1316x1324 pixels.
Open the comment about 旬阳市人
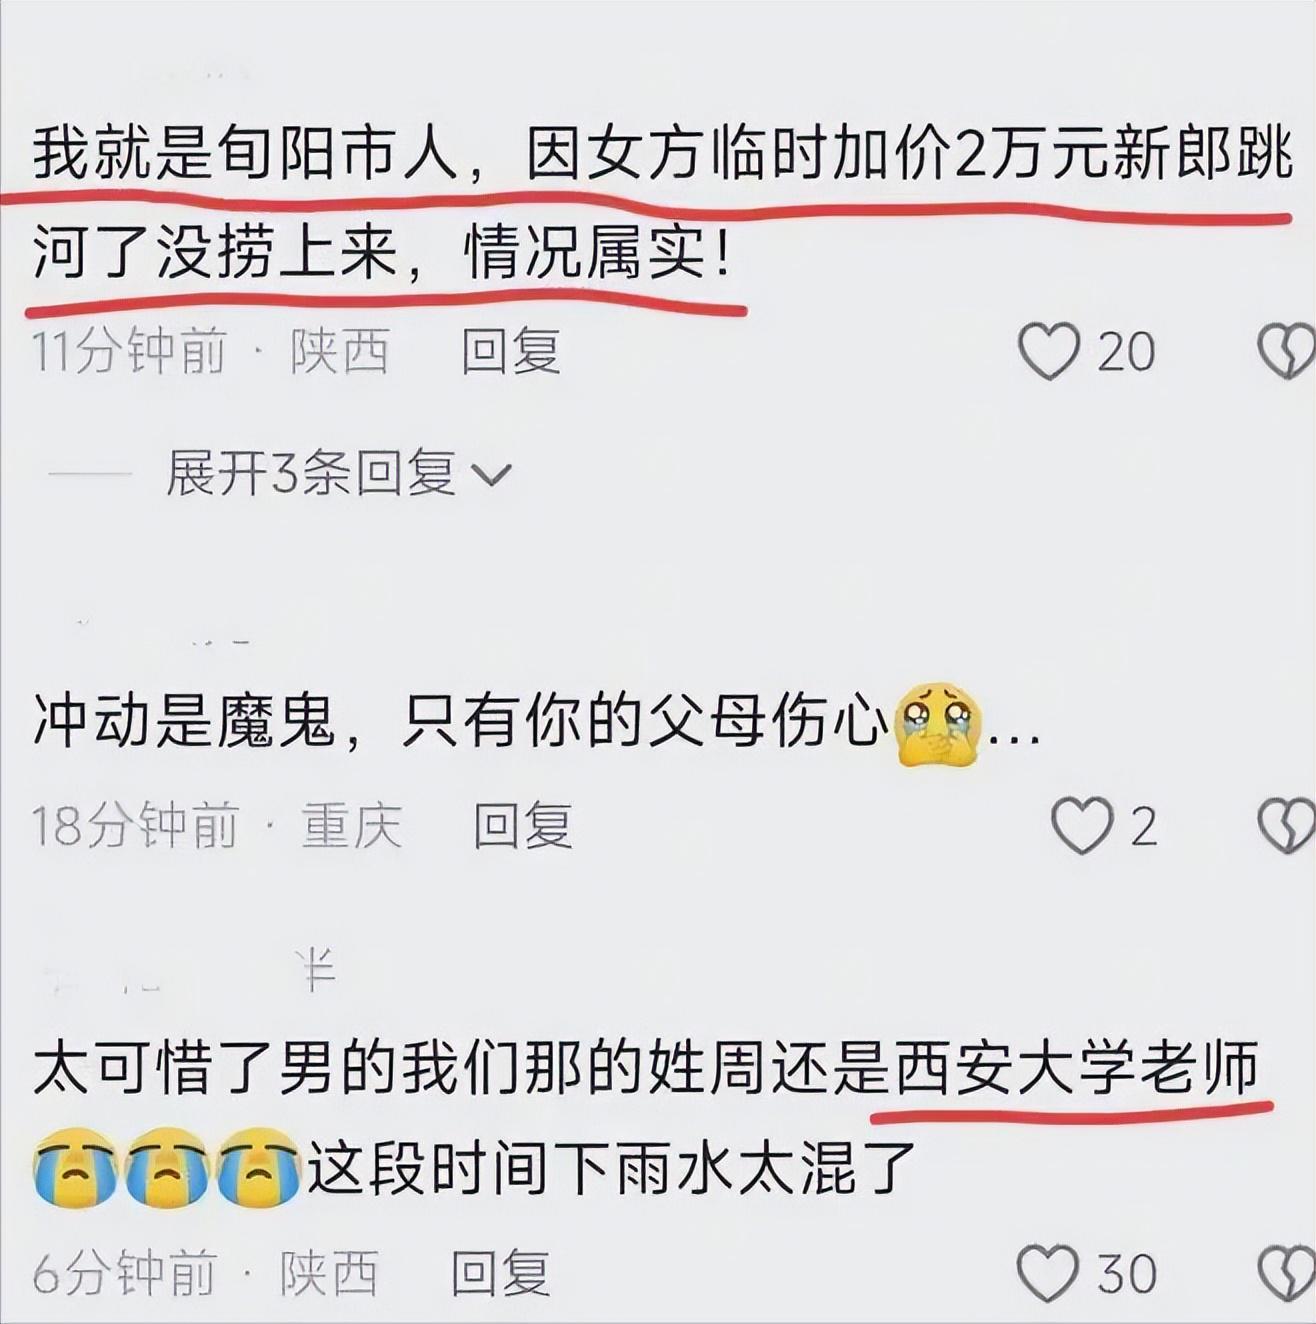662,207
